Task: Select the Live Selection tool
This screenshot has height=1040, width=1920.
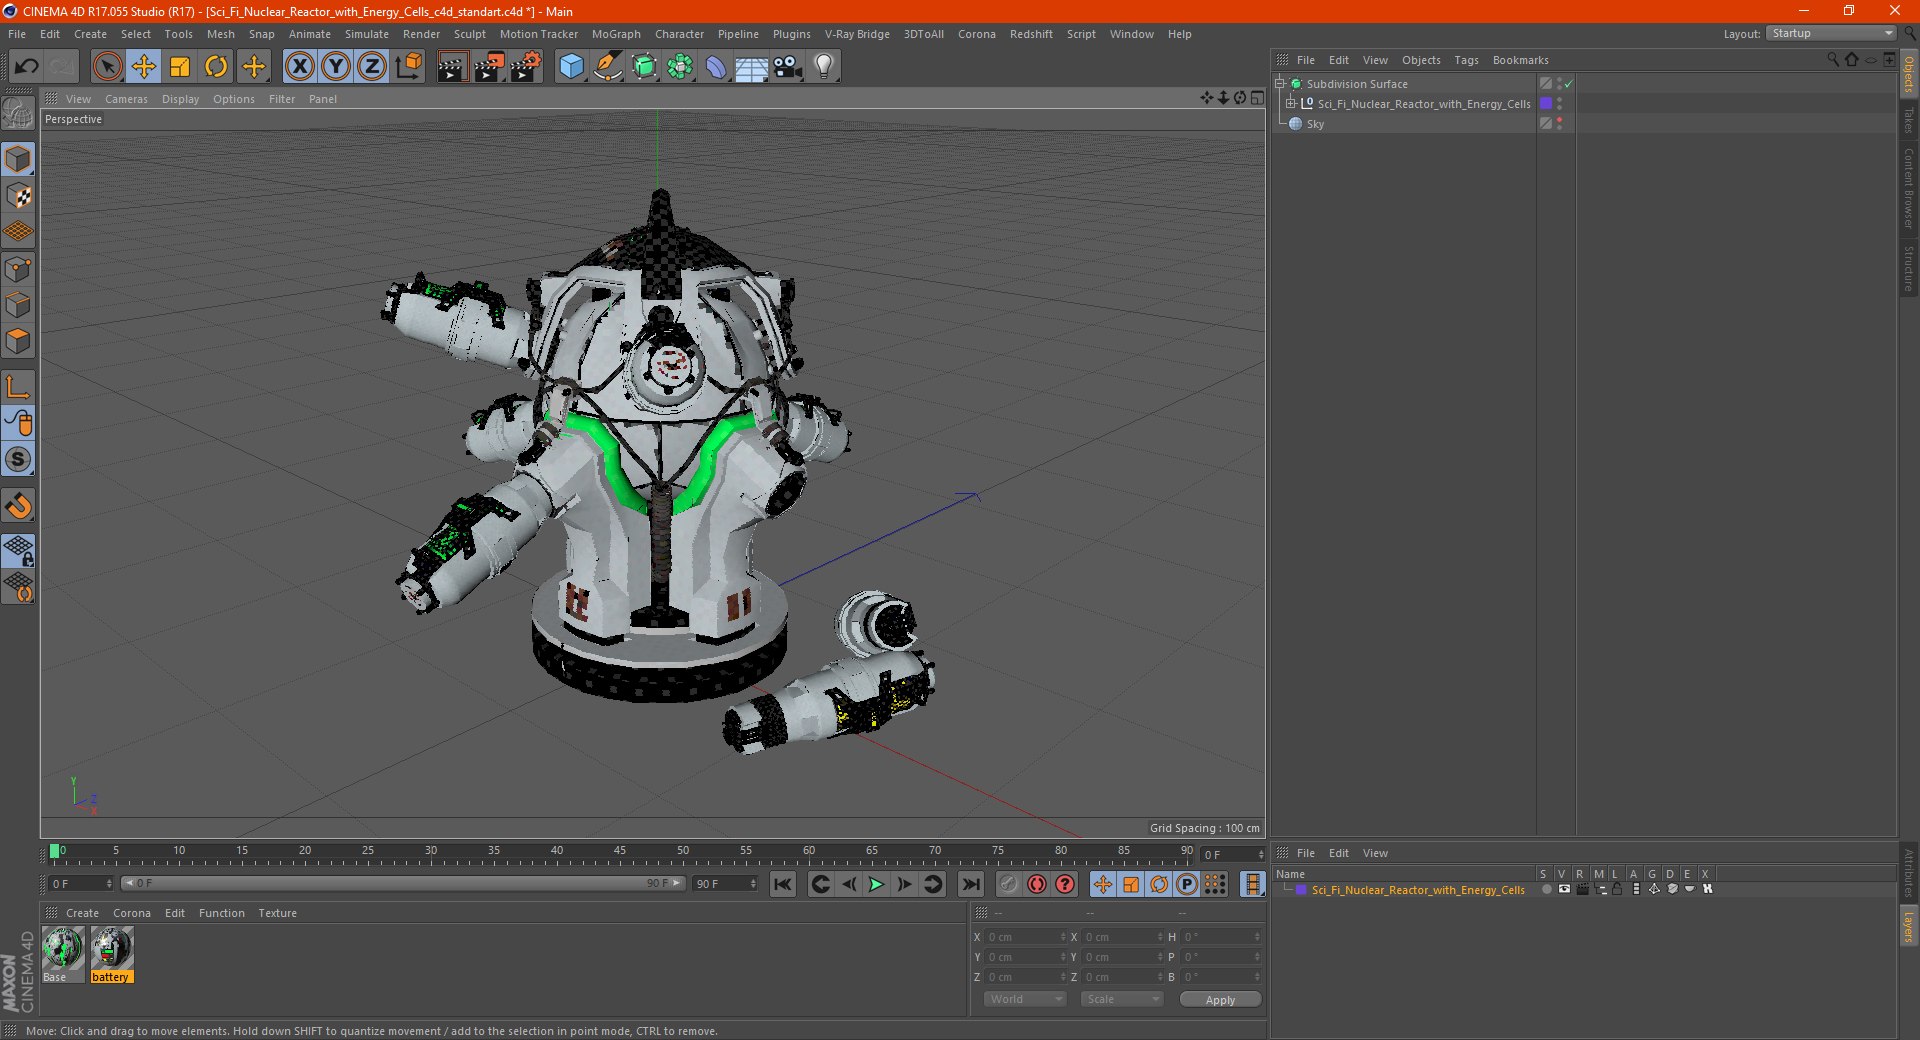Action: (107, 67)
